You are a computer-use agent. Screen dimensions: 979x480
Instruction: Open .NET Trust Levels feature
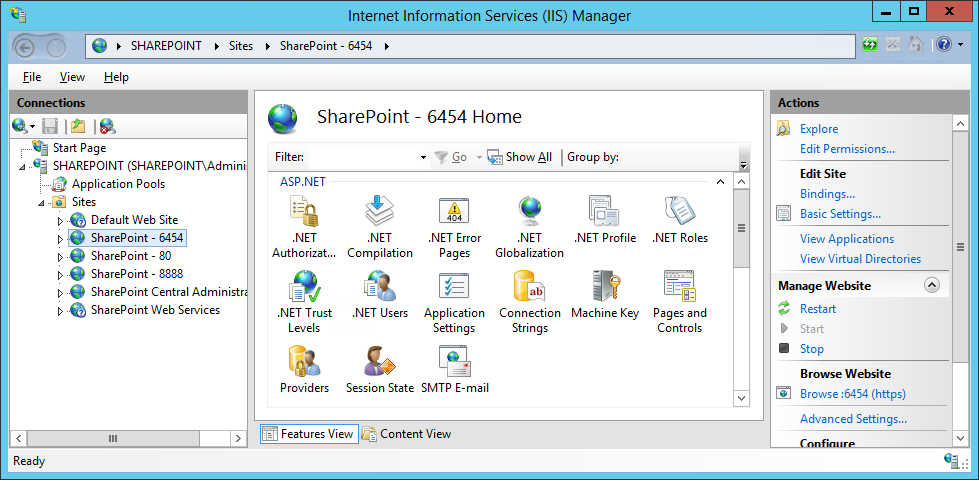click(x=304, y=302)
